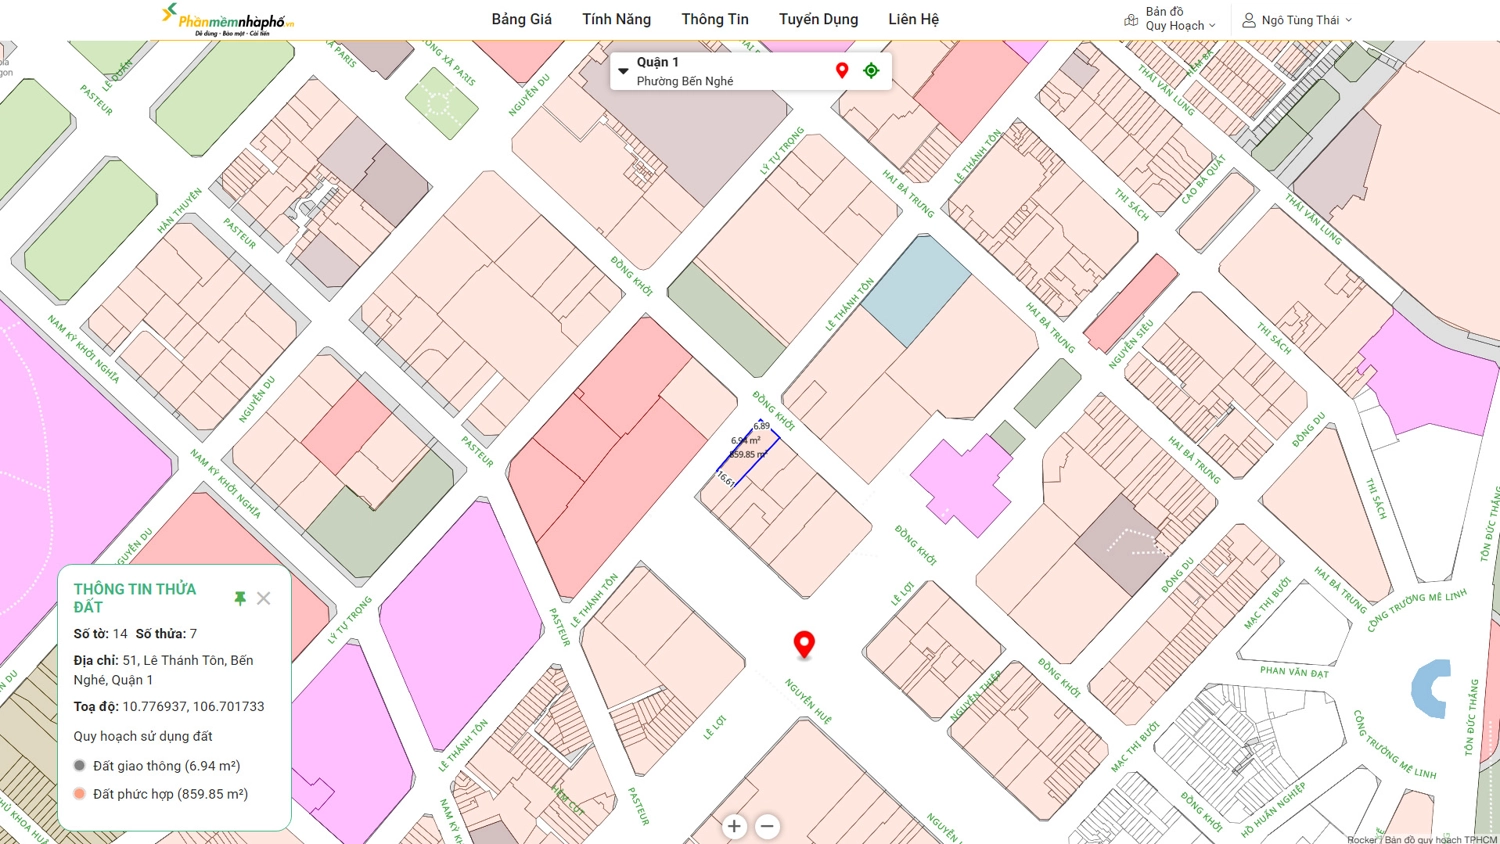
Task: Click the red marker on the map
Action: (x=804, y=644)
